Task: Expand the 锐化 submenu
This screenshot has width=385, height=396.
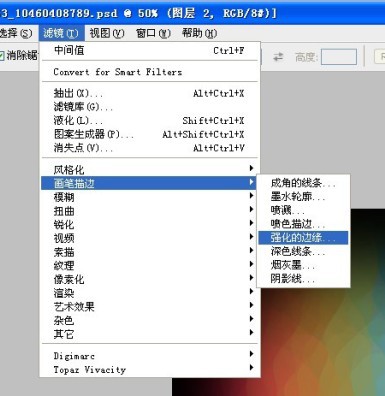Action: coord(149,224)
